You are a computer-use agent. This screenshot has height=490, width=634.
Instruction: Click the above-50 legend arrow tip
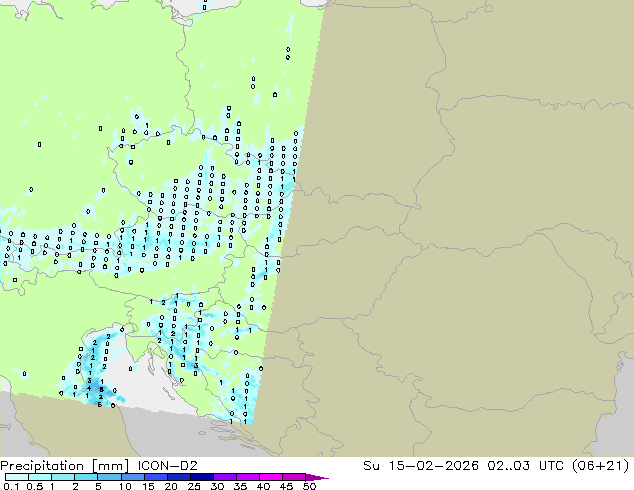(317, 477)
